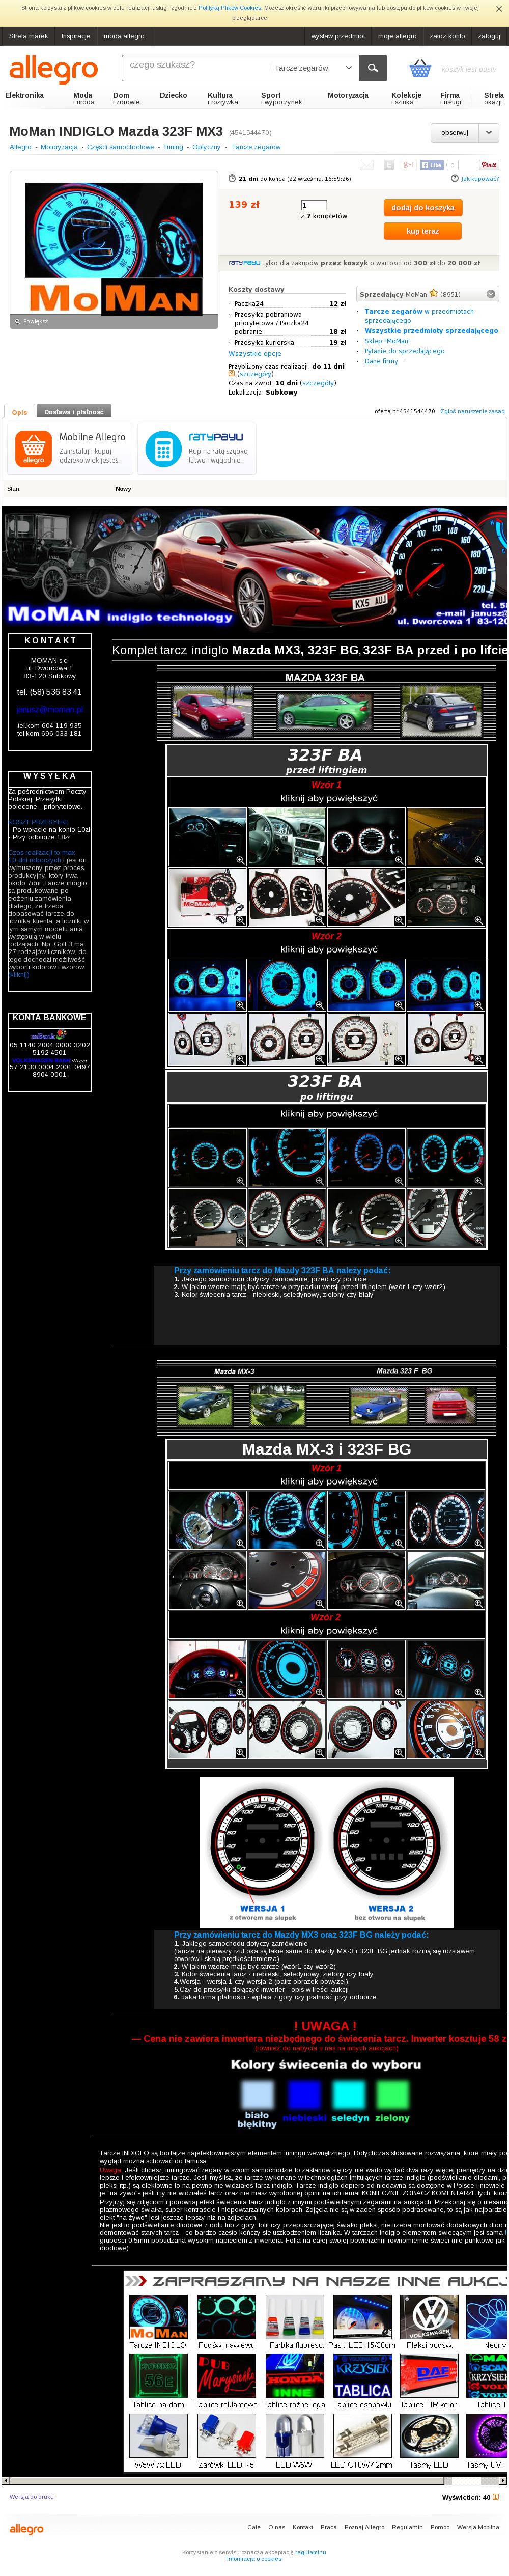Image resolution: width=509 pixels, height=2576 pixels.
Task: Open the 'Sklep "MoMan"' link
Action: (387, 341)
